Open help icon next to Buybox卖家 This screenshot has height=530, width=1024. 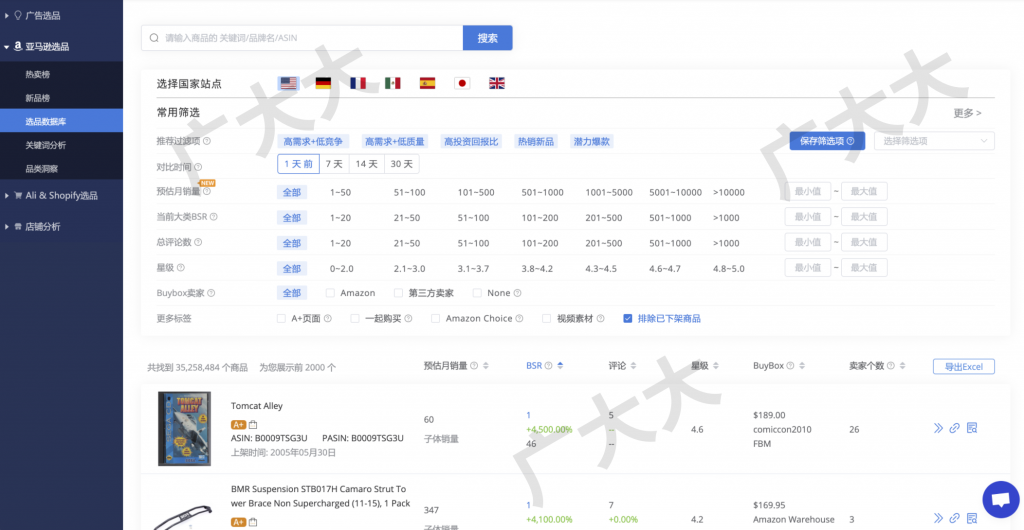pyautogui.click(x=212, y=294)
